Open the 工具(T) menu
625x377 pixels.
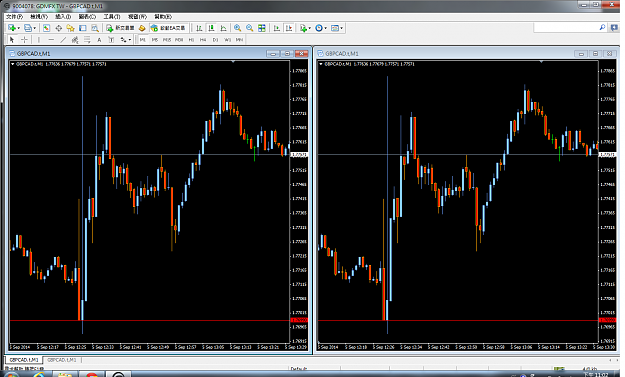click(x=112, y=16)
